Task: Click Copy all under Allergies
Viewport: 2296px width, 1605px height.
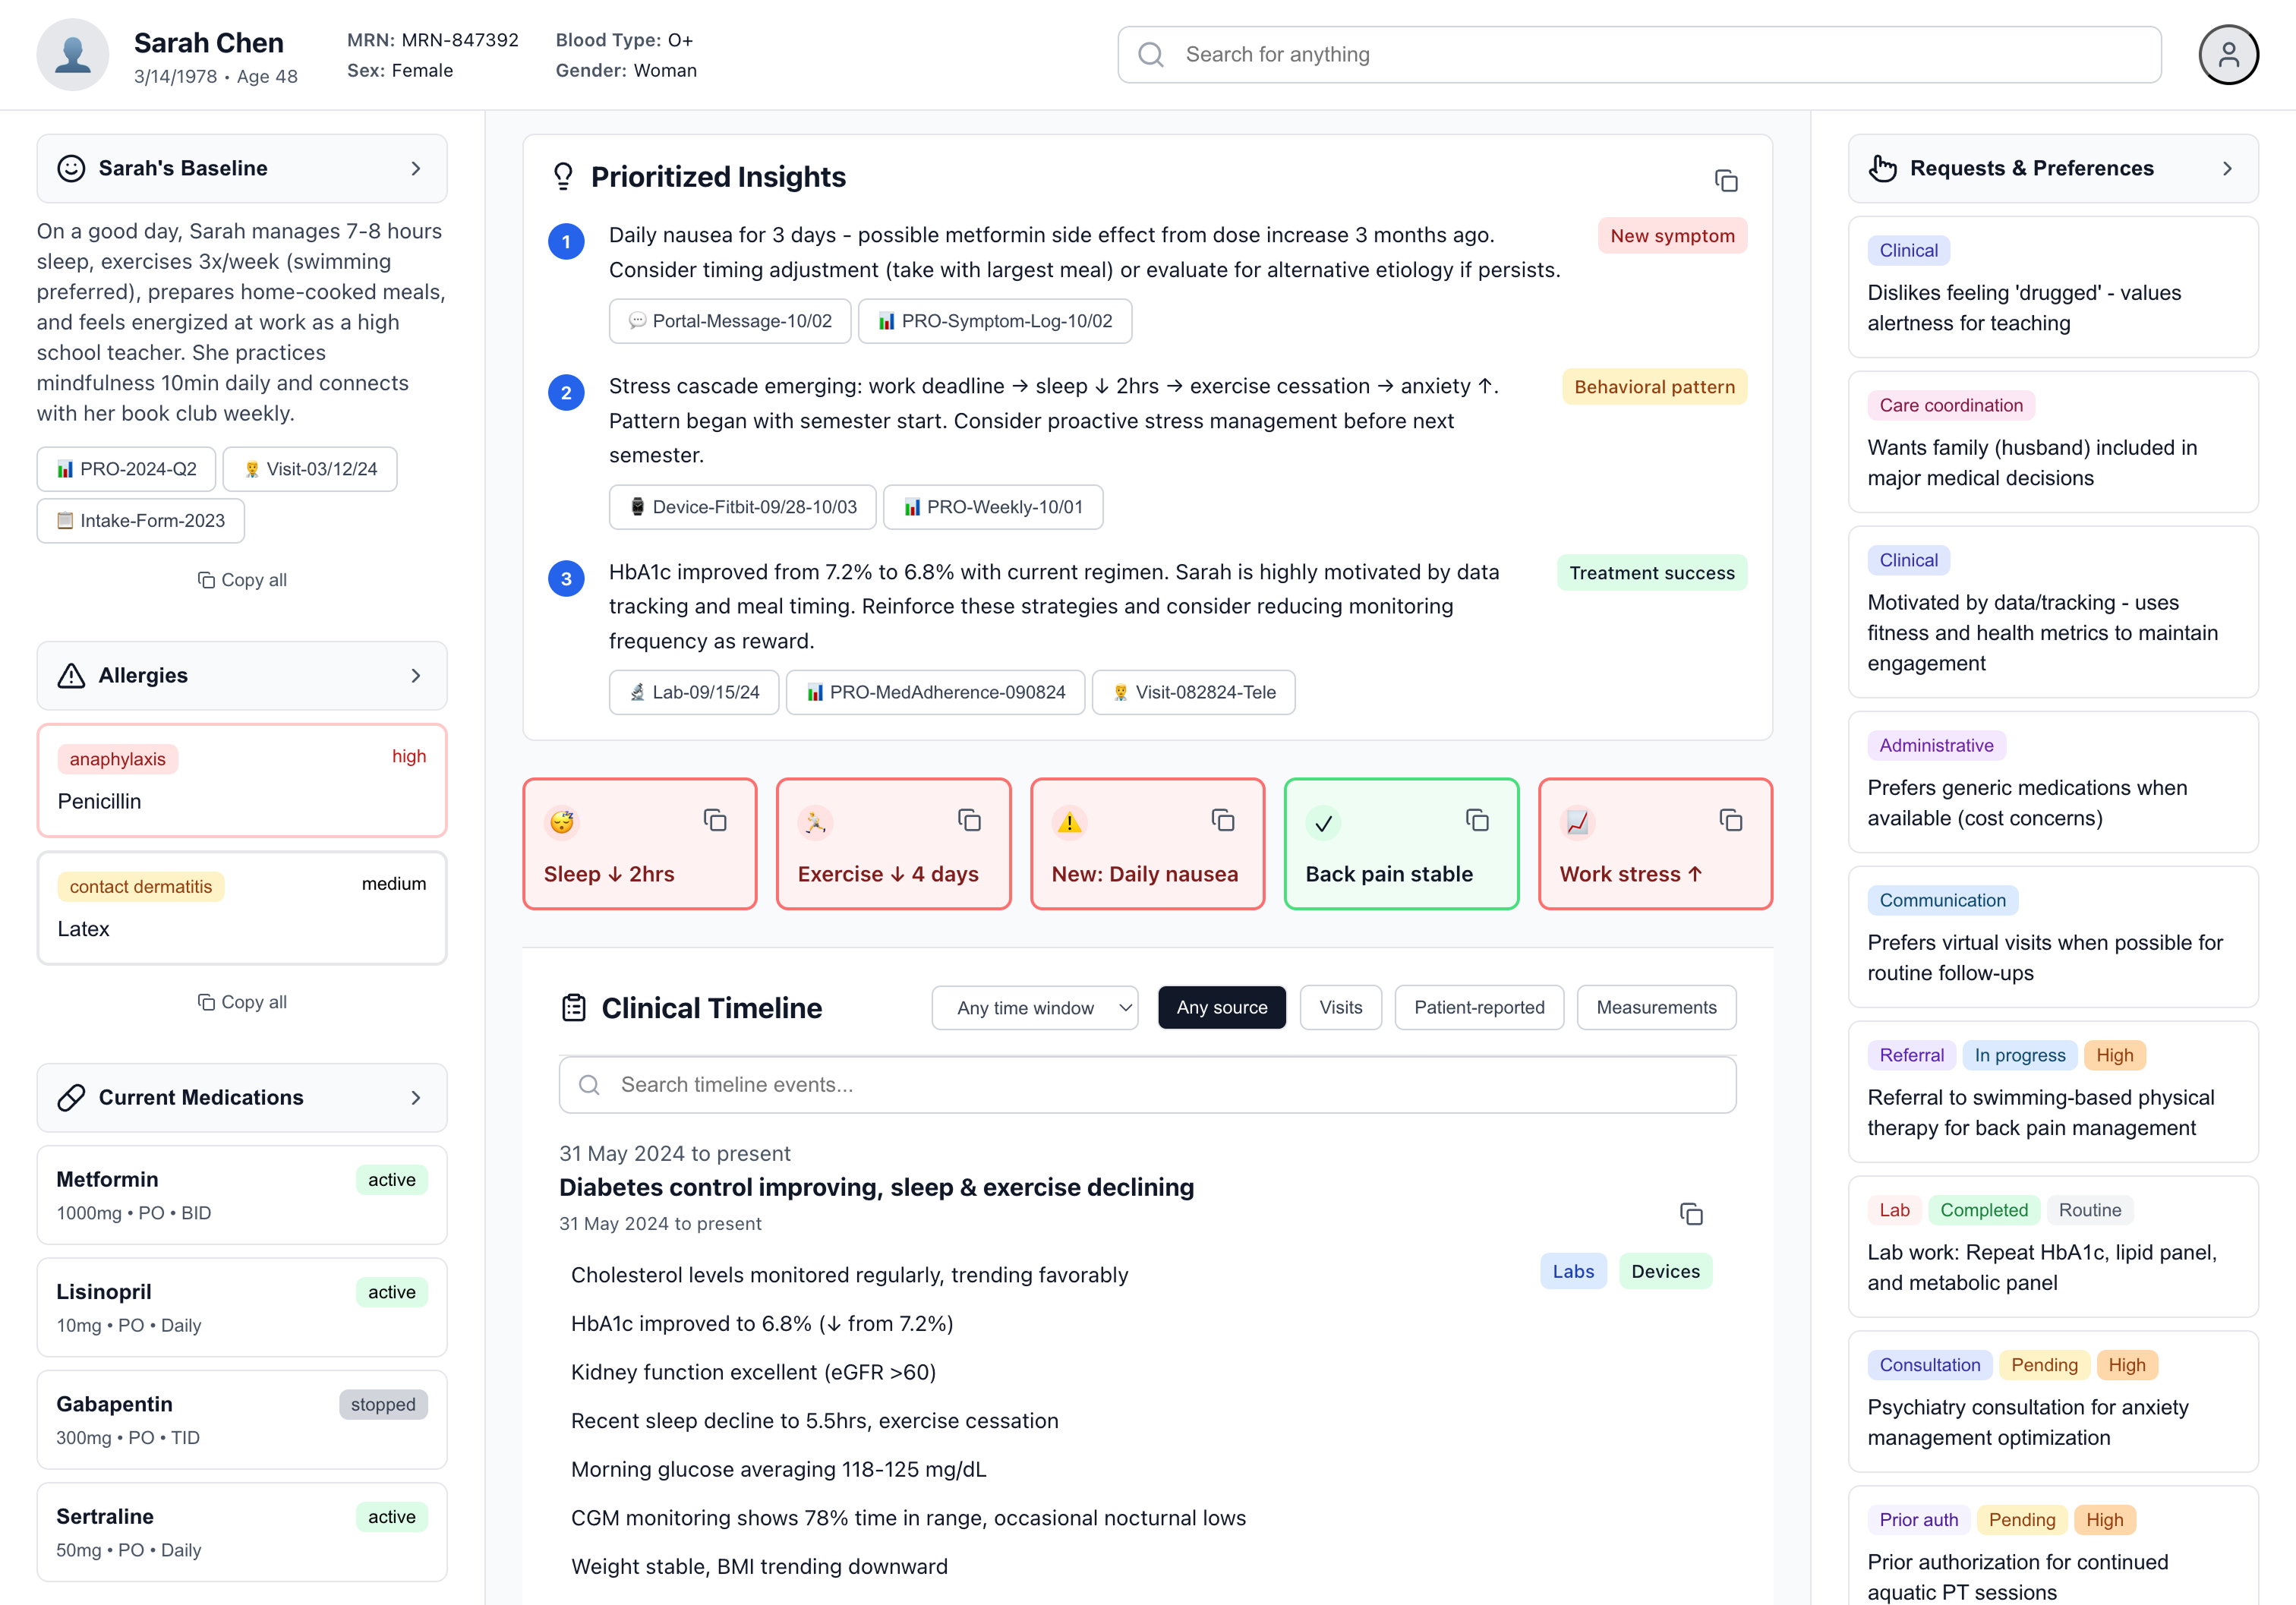Action: click(242, 1002)
